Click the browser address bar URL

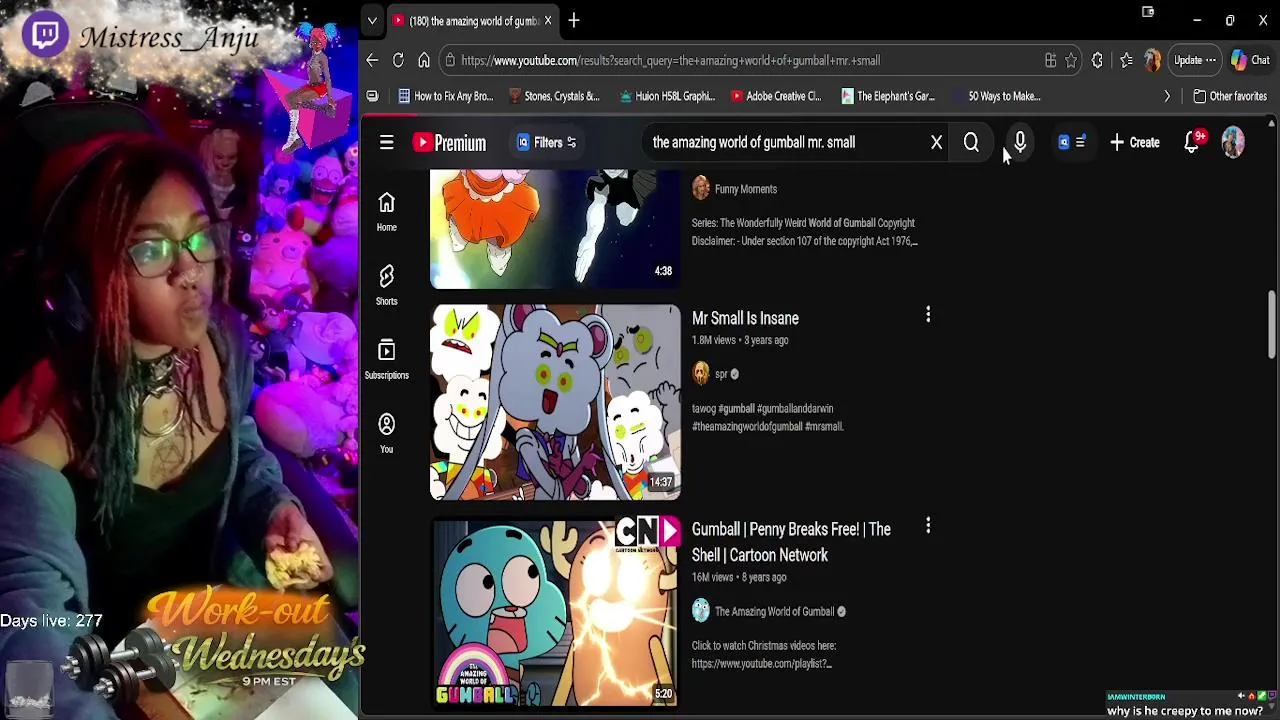click(670, 60)
